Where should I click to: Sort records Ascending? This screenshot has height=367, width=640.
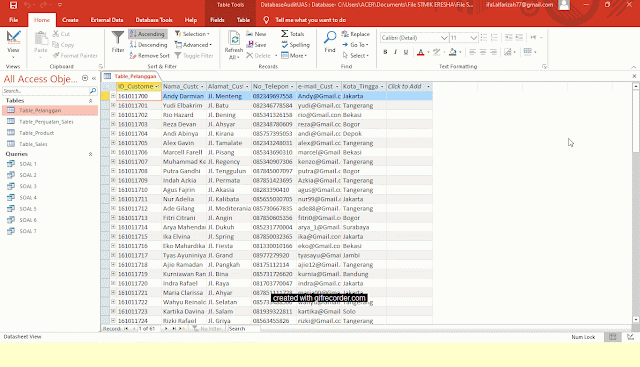(147, 34)
